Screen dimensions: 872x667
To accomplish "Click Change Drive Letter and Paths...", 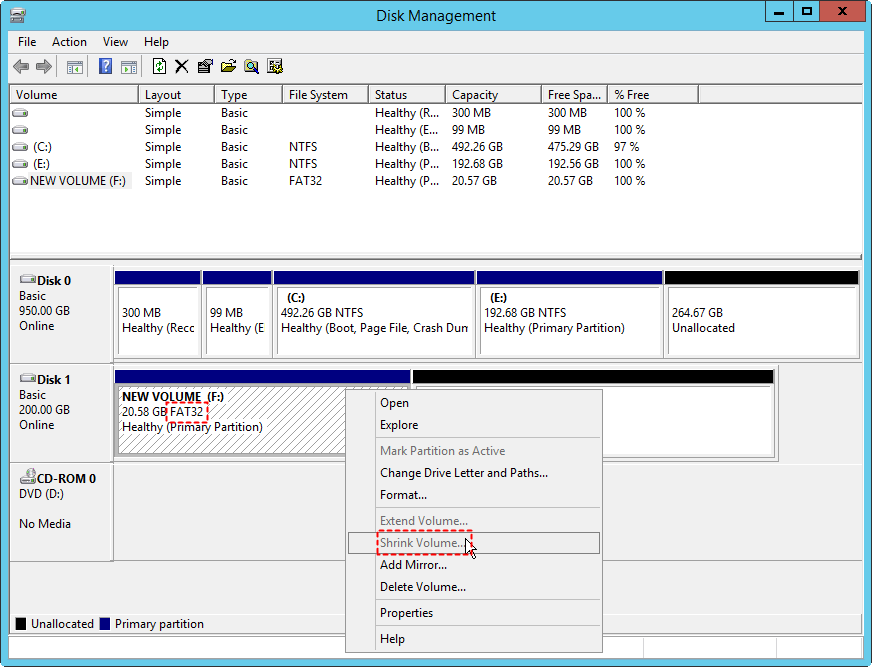I will pyautogui.click(x=463, y=473).
